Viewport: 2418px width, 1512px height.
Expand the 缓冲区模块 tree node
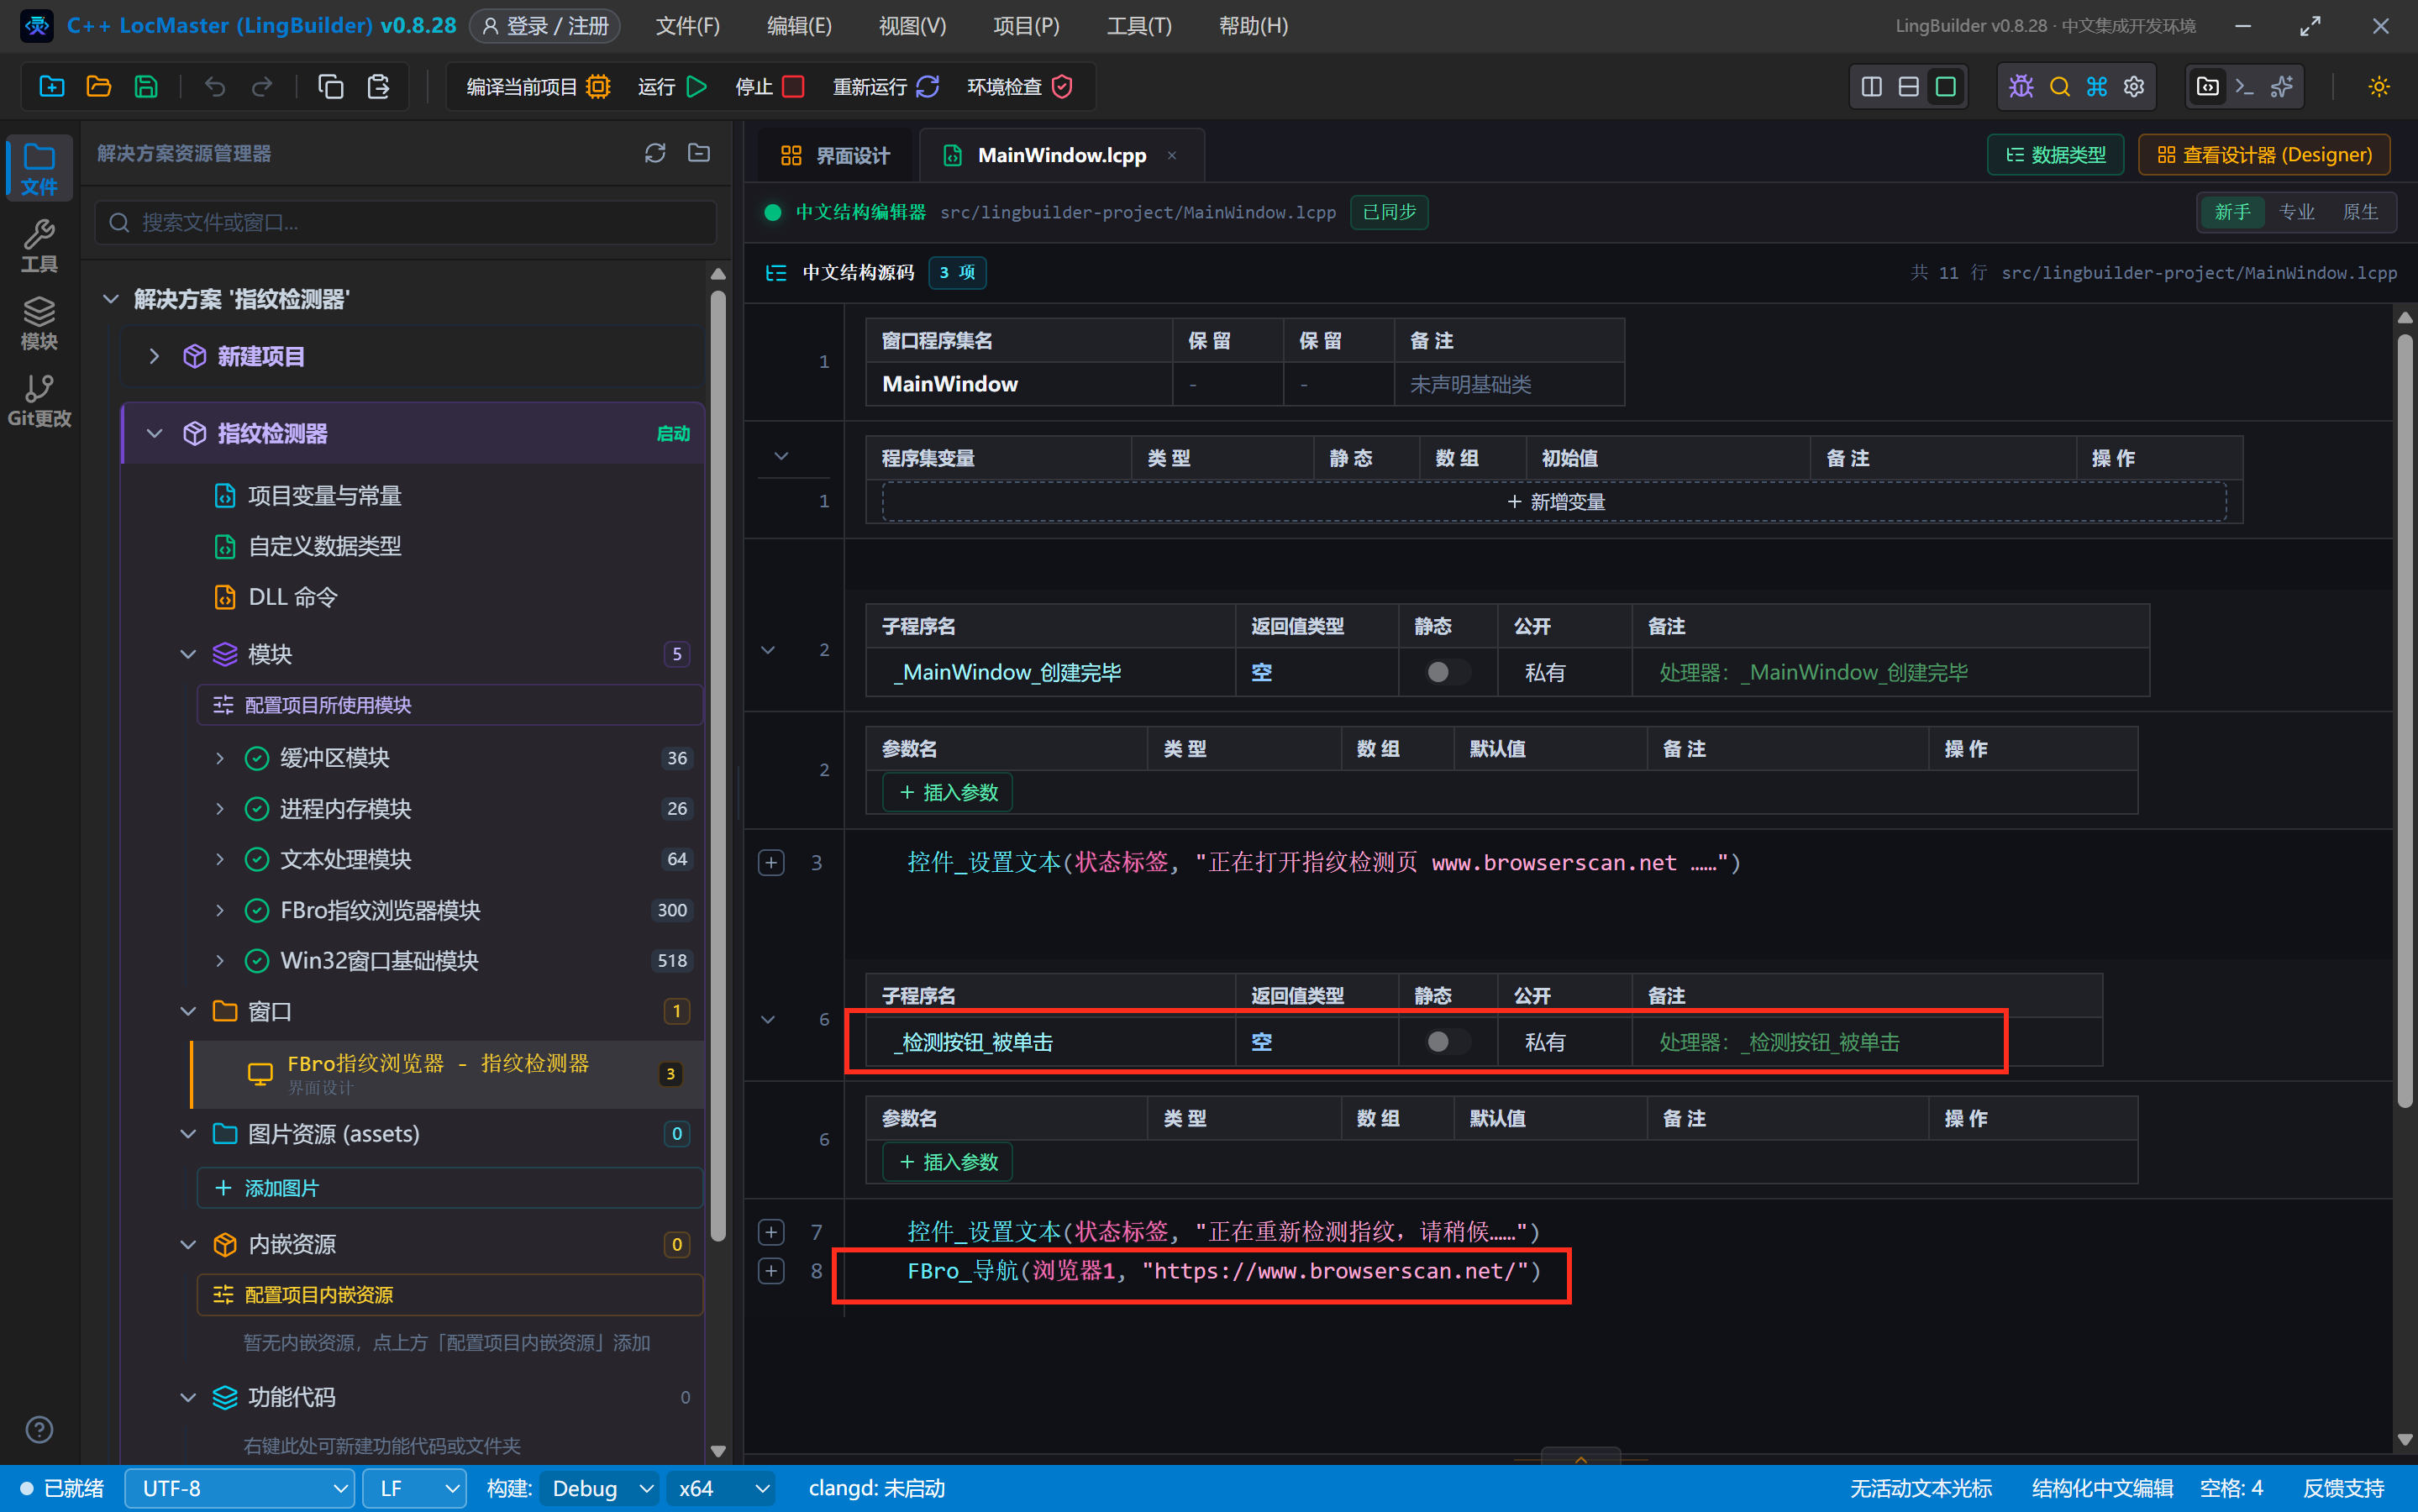[220, 758]
